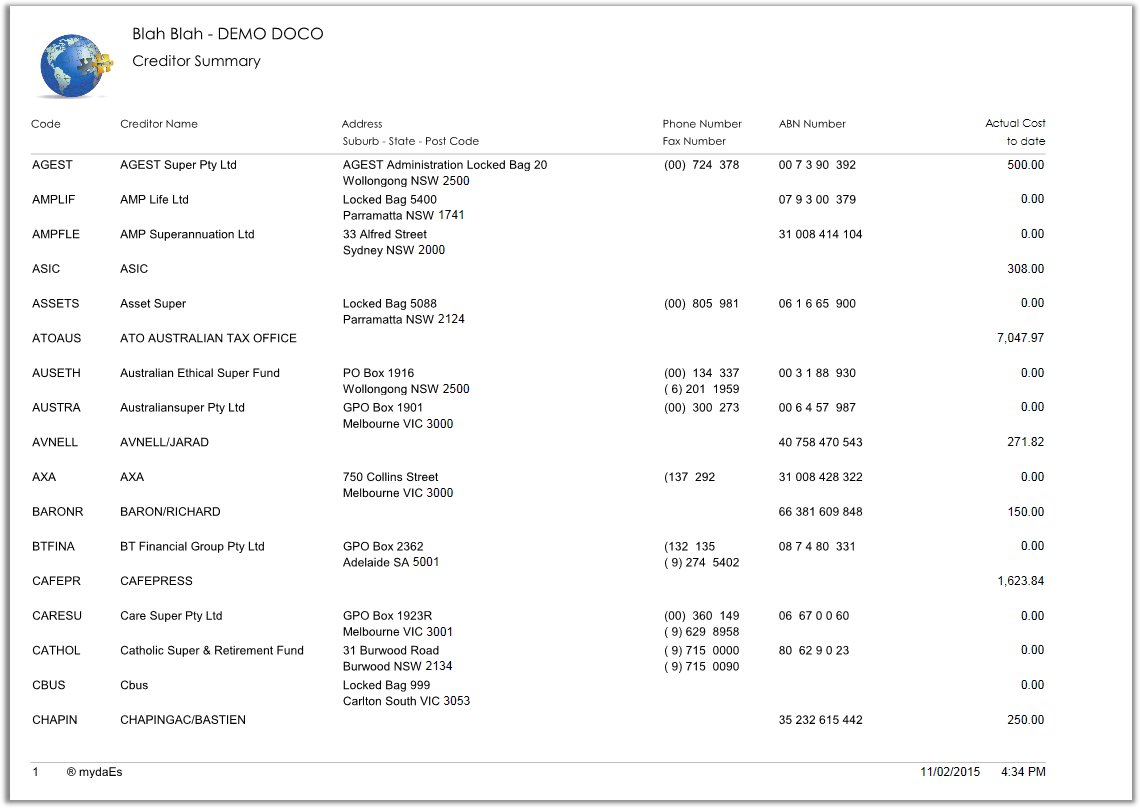Click creditor name 'AMP Life Ltd'
This screenshot has width=1140, height=808.
[x=154, y=199]
